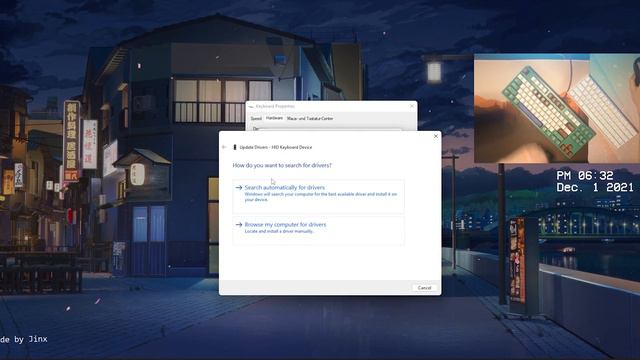Open Maus- und Tastatur-Center tab

310,118
